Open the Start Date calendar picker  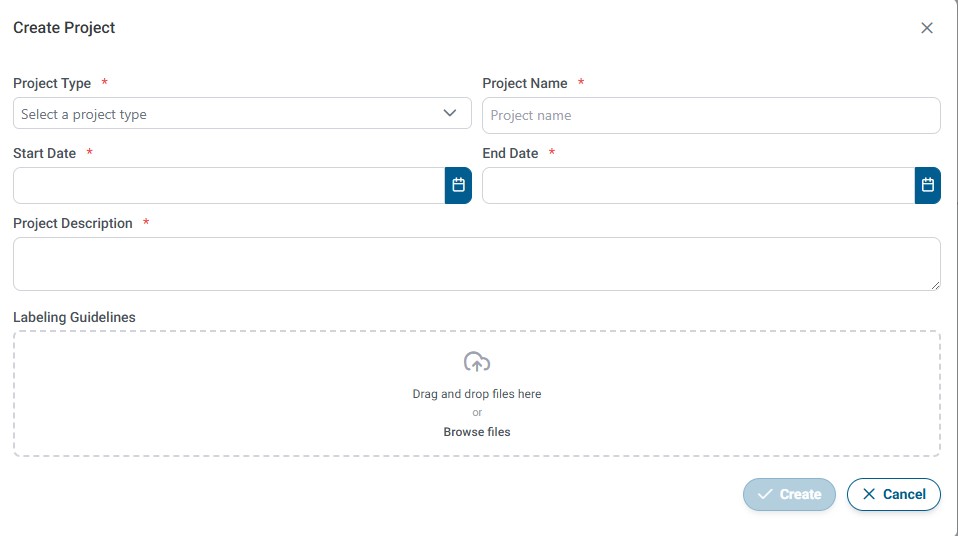click(458, 185)
